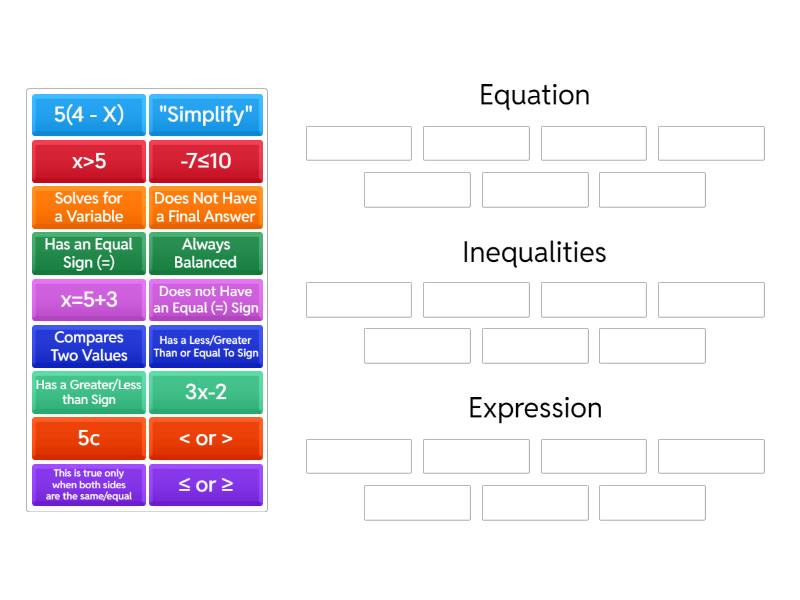Image resolution: width=800 pixels, height=600 pixels.
Task: Click the blue "5(4 - X)" tile
Action: [x=89, y=114]
